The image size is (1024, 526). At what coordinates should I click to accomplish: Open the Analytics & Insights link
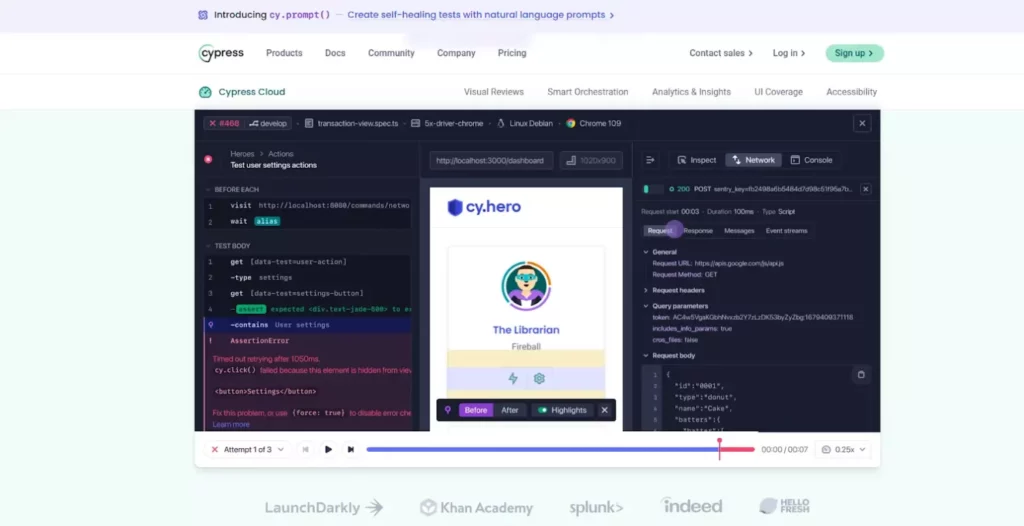pyautogui.click(x=691, y=92)
